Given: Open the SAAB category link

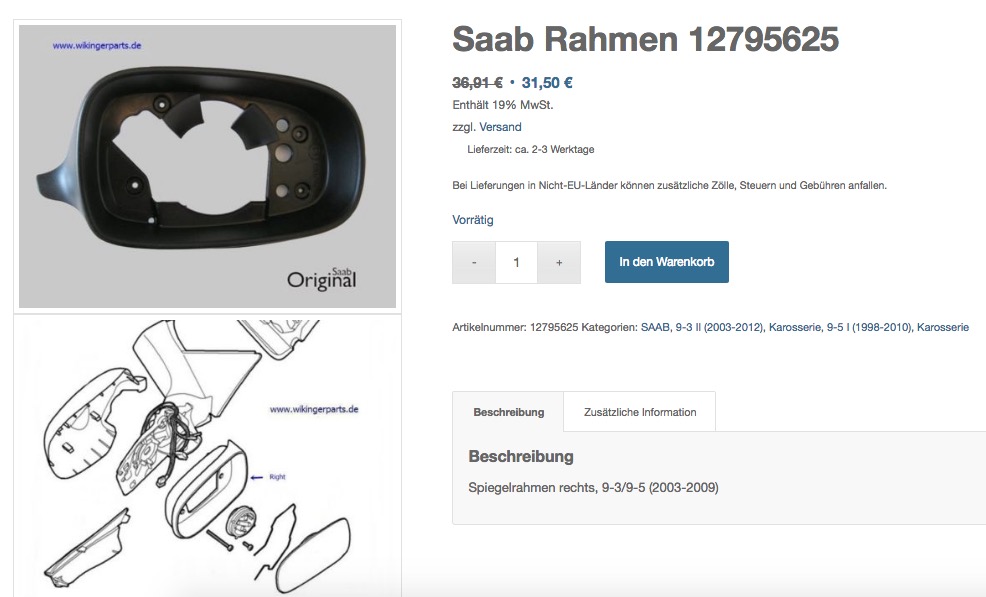Looking at the screenshot, I should 655,327.
